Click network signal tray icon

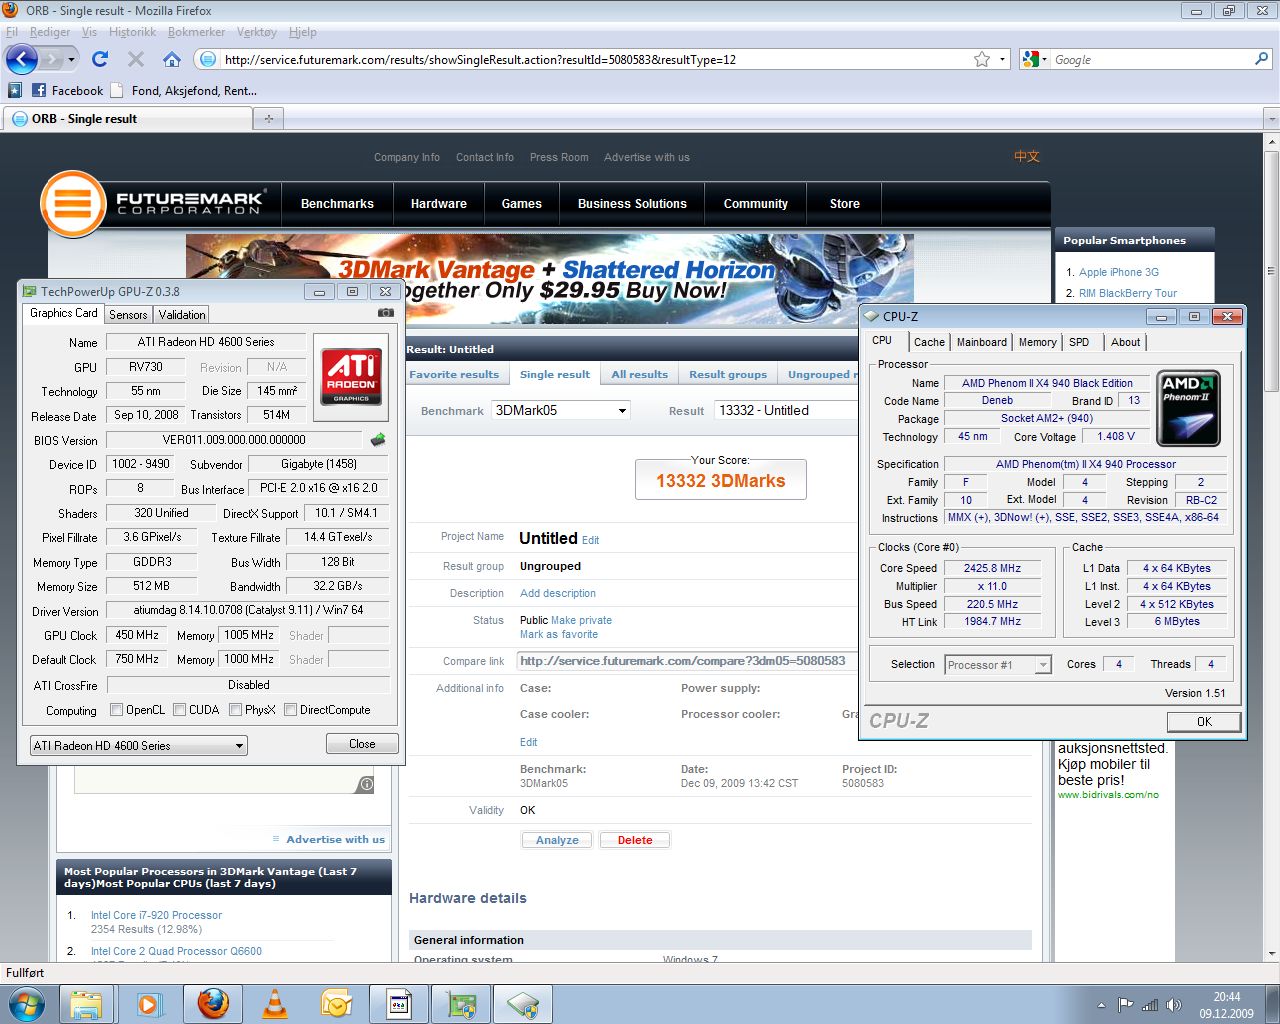point(1150,1004)
